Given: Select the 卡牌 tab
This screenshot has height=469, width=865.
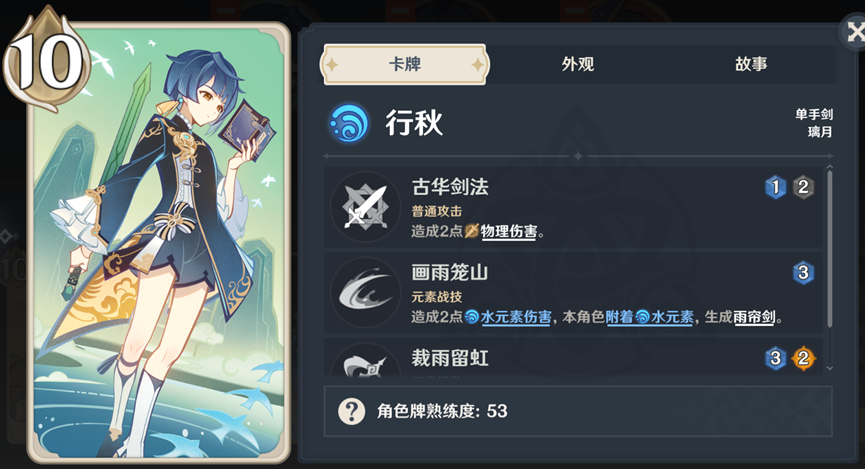Looking at the screenshot, I should coord(404,65).
